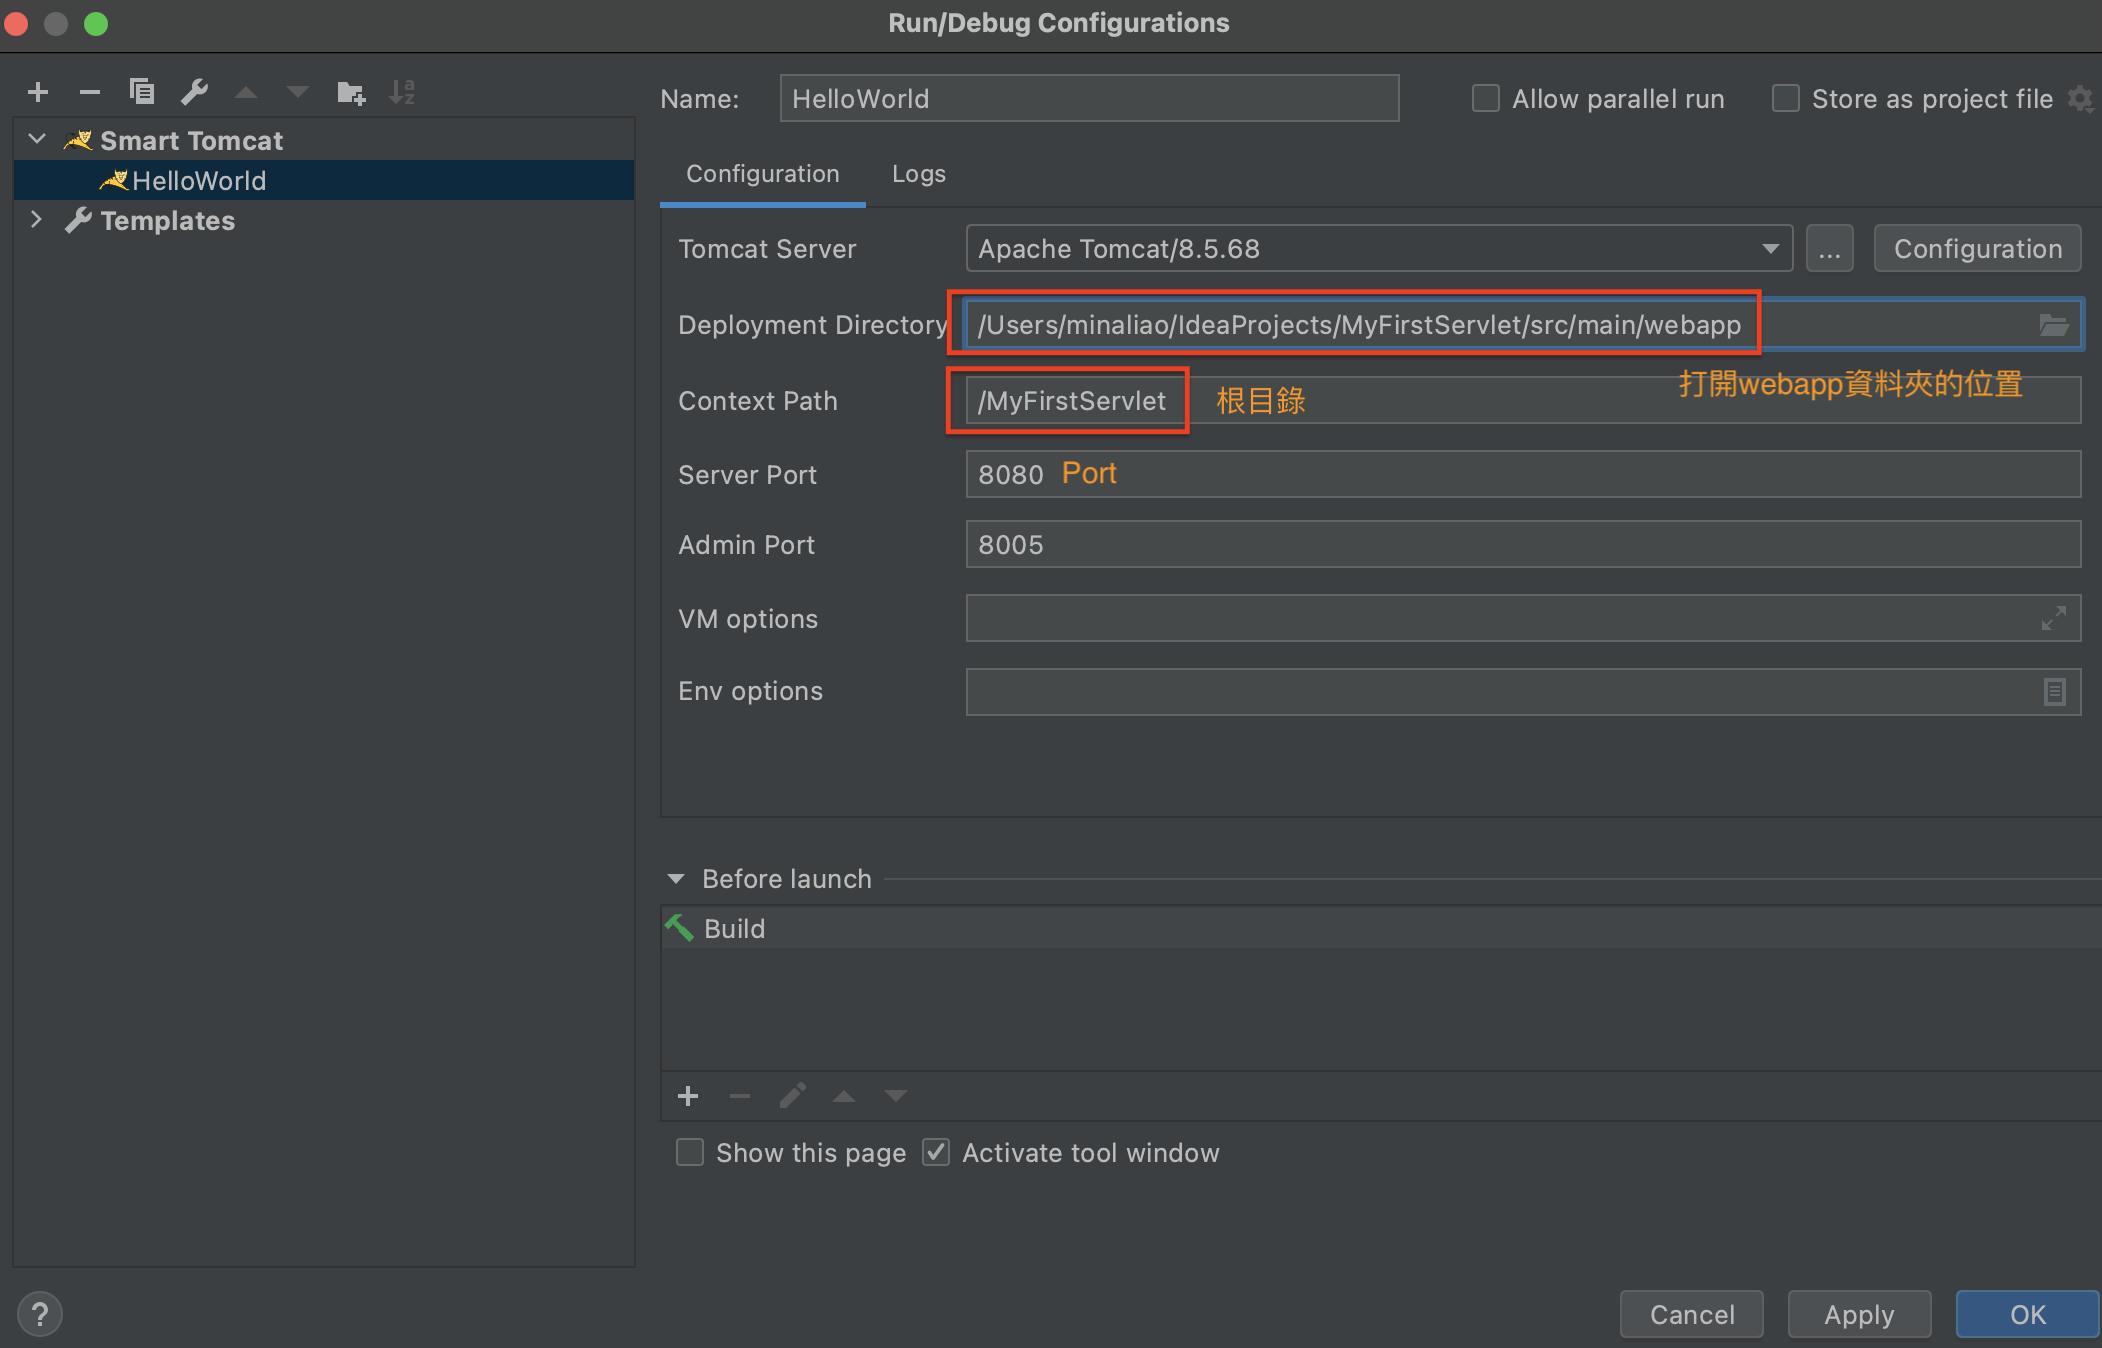Click the ellipsis button beside Tomcat Server
Viewport: 2102px width, 1348px height.
click(x=1830, y=248)
